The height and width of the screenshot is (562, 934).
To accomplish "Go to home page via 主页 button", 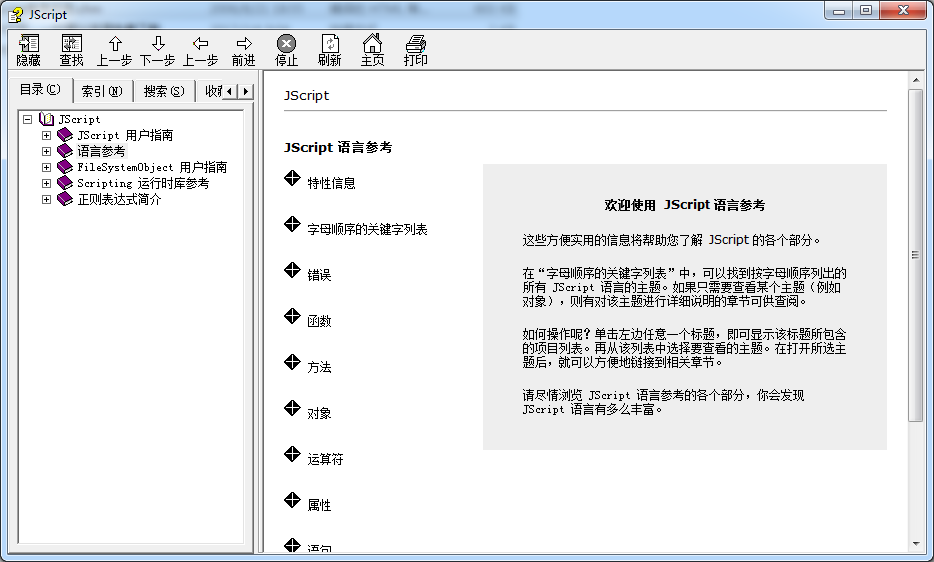I will click(x=372, y=50).
